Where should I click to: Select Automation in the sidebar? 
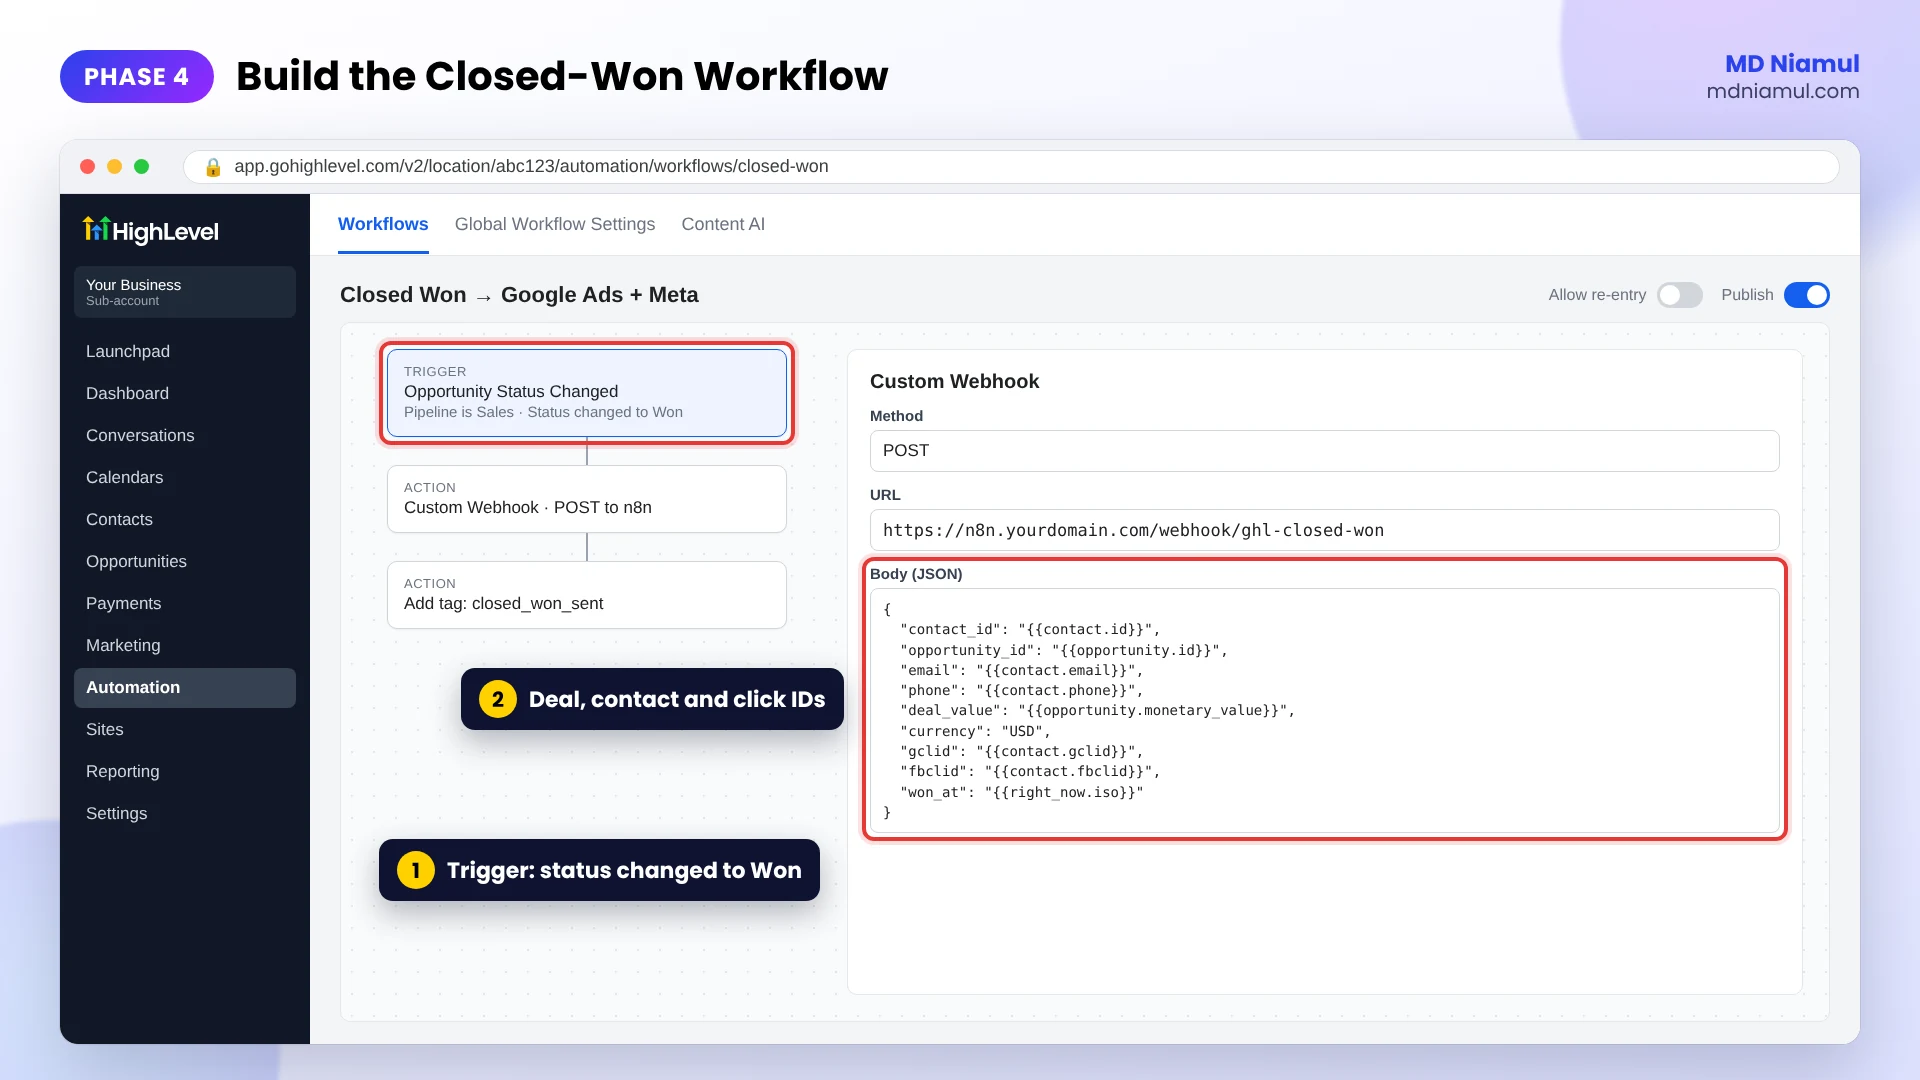[185, 687]
